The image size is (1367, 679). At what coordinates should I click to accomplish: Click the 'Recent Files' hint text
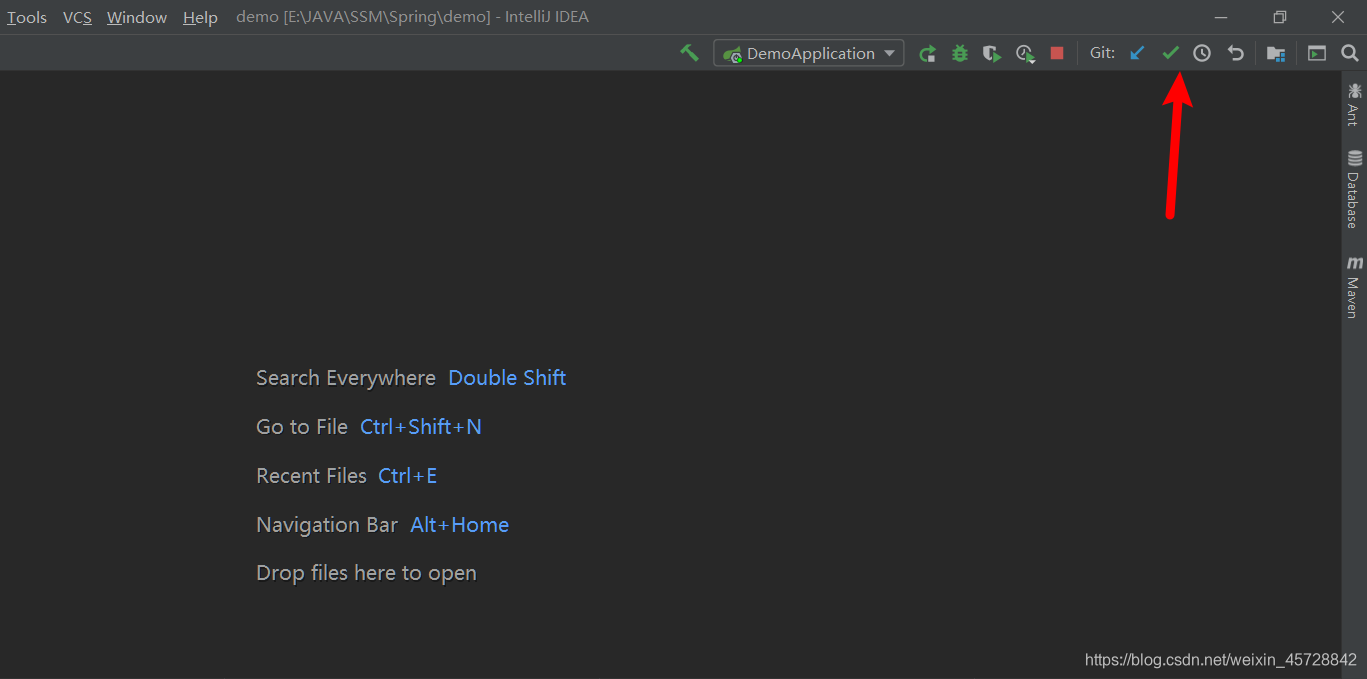311,476
